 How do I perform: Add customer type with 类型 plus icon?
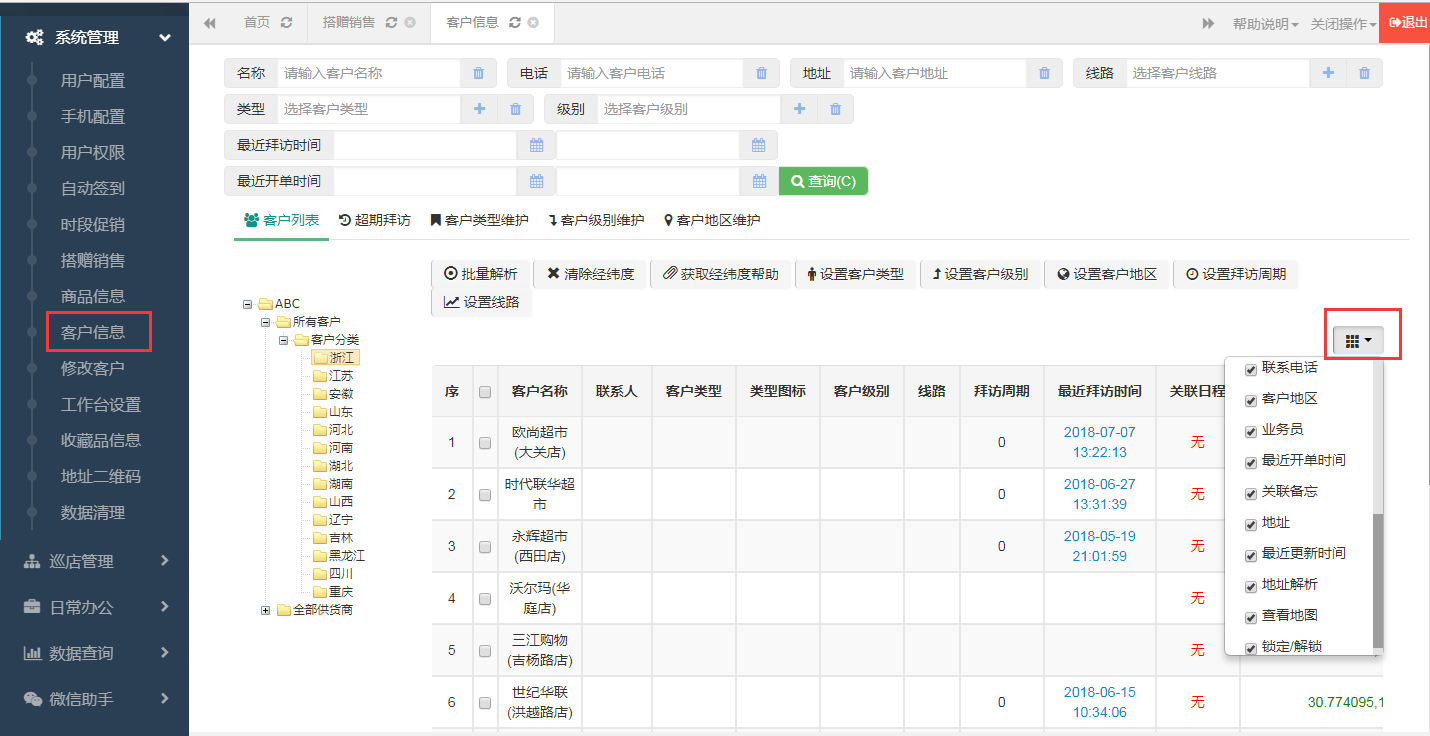pos(479,109)
